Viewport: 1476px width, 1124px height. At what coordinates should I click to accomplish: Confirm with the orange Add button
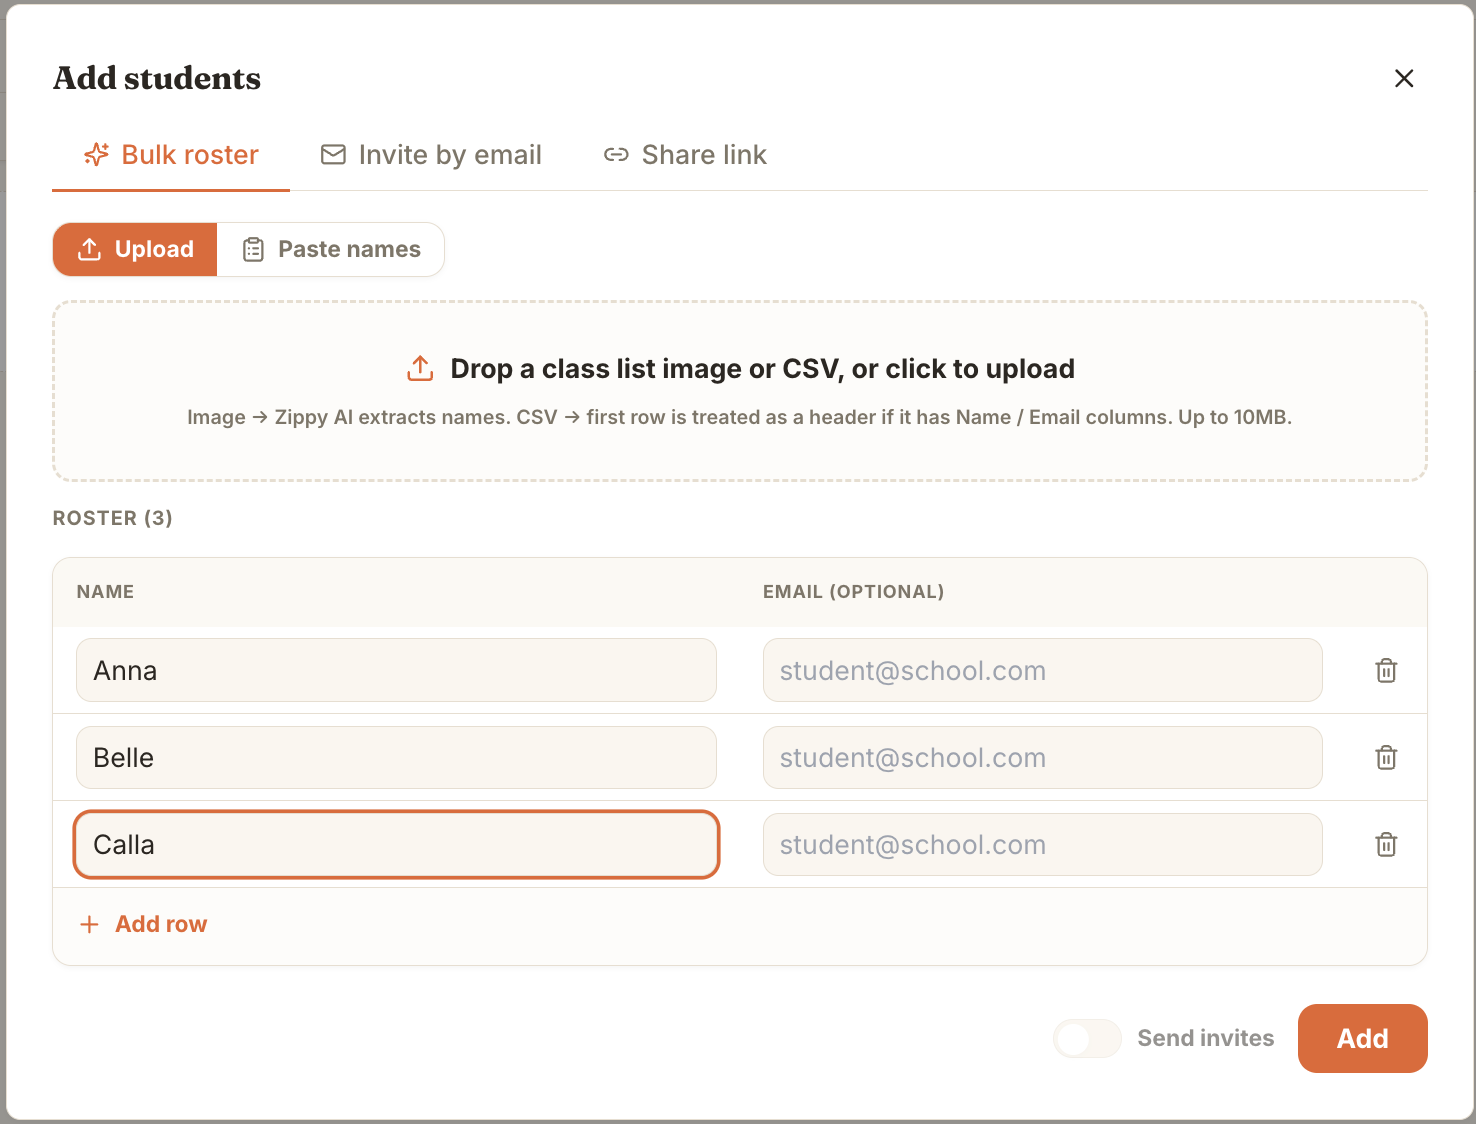click(x=1362, y=1038)
